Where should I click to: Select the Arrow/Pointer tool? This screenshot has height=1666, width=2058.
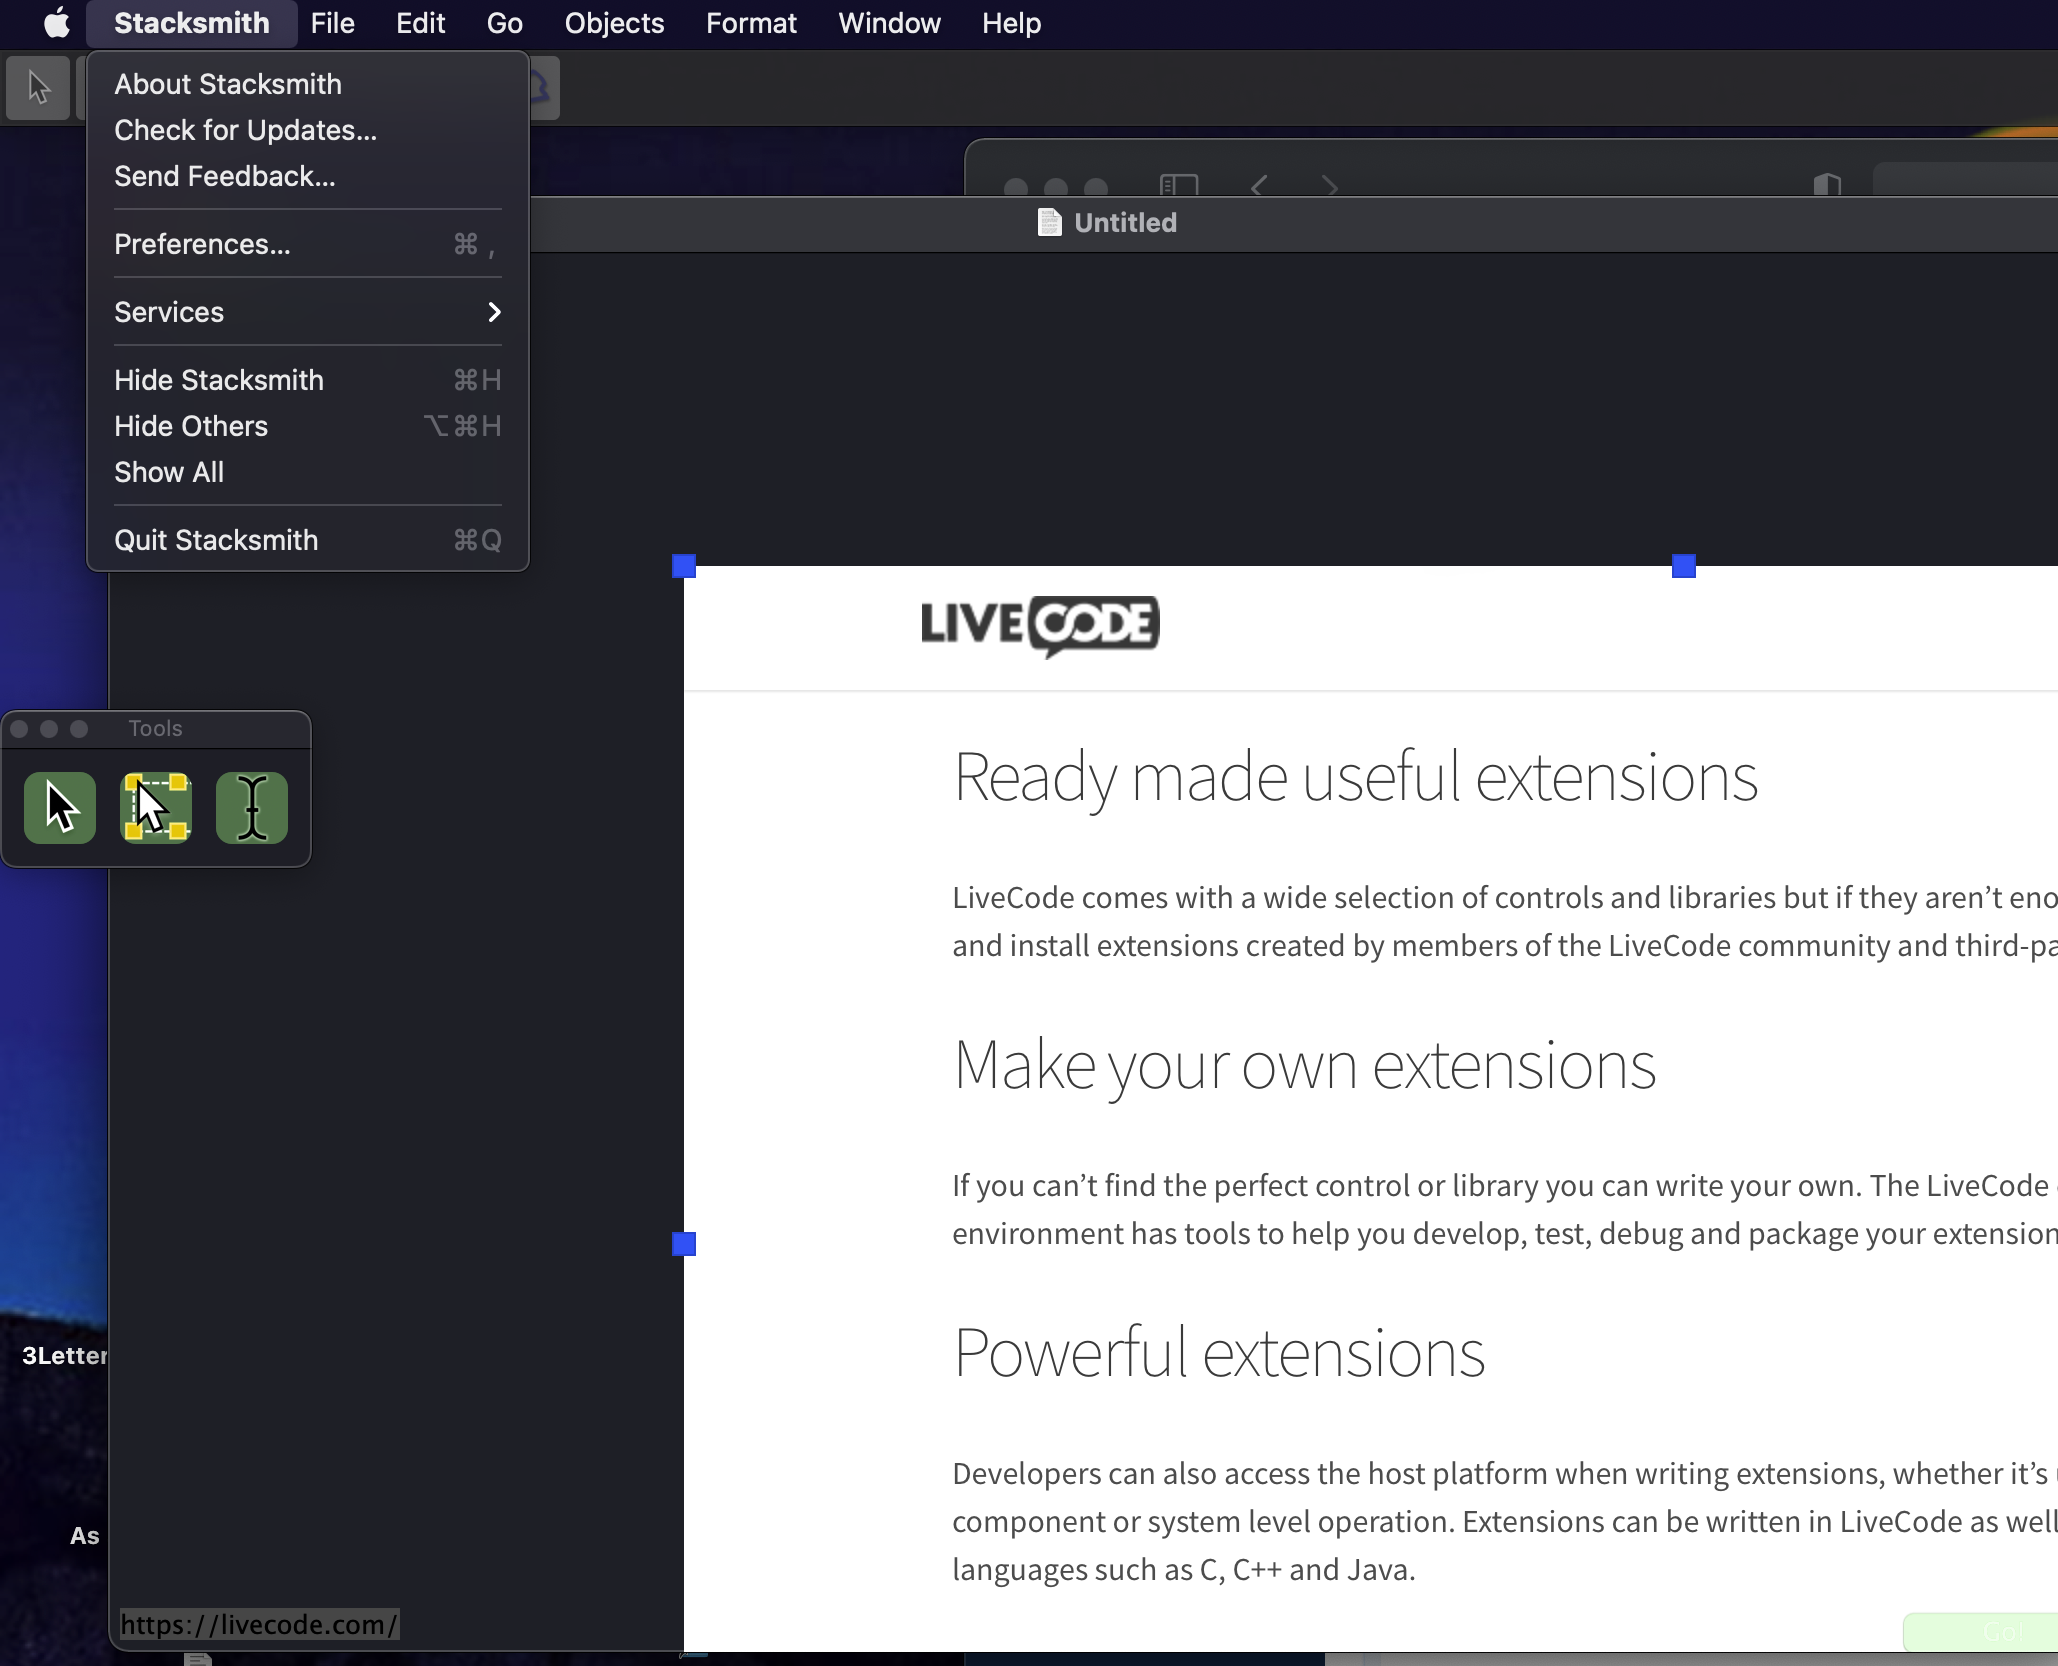(x=61, y=804)
